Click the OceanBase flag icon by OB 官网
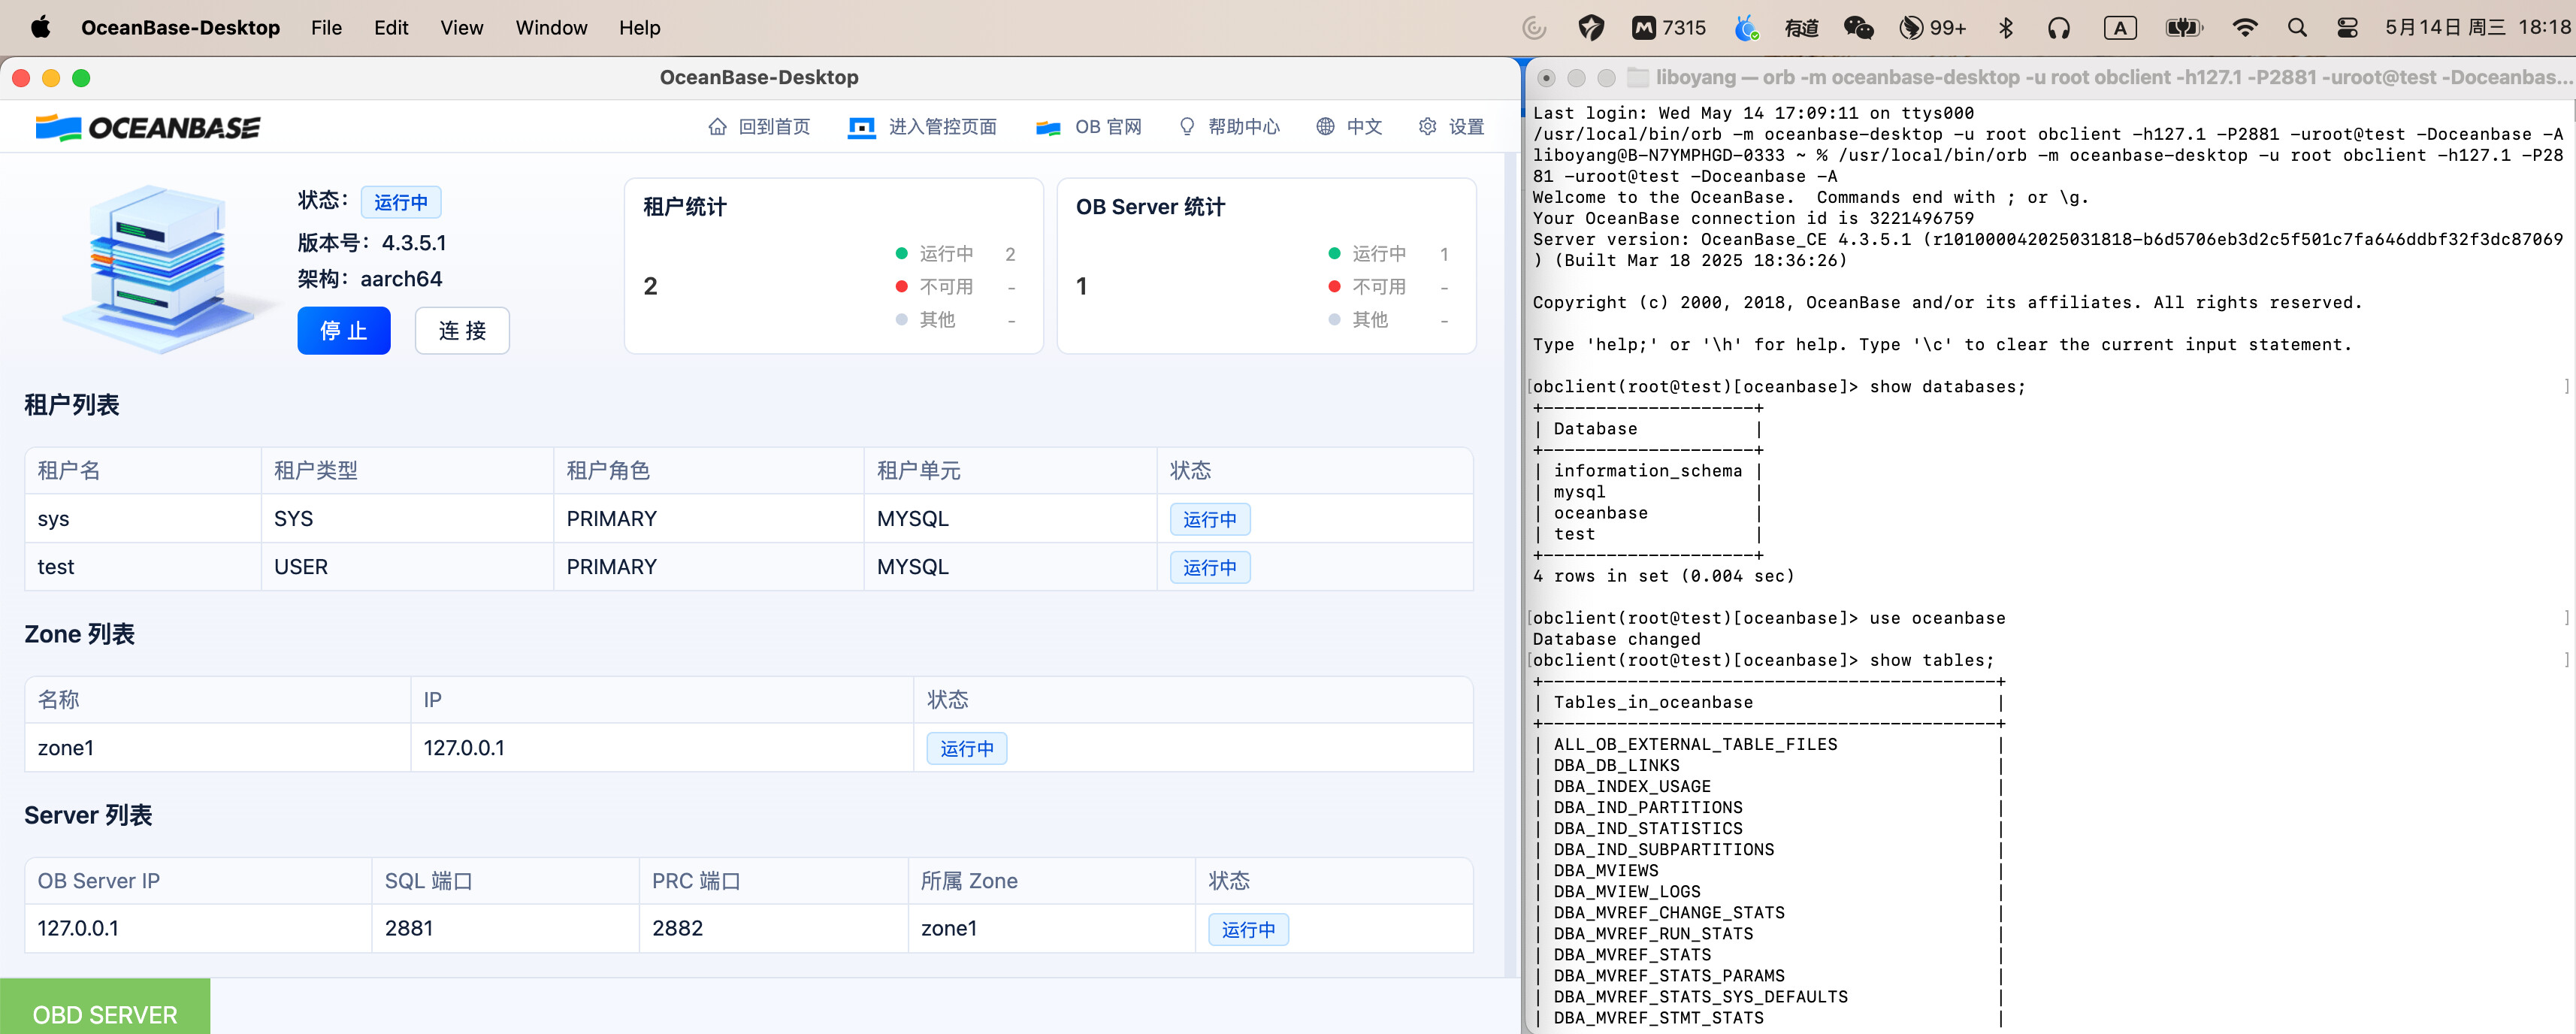2576x1034 pixels. [x=1048, y=127]
